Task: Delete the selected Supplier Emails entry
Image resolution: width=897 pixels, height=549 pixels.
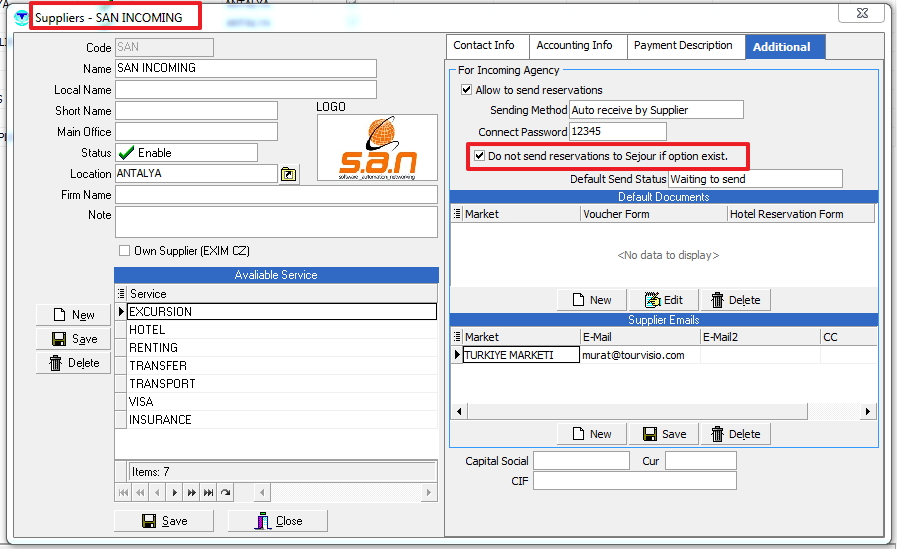Action: [x=734, y=434]
